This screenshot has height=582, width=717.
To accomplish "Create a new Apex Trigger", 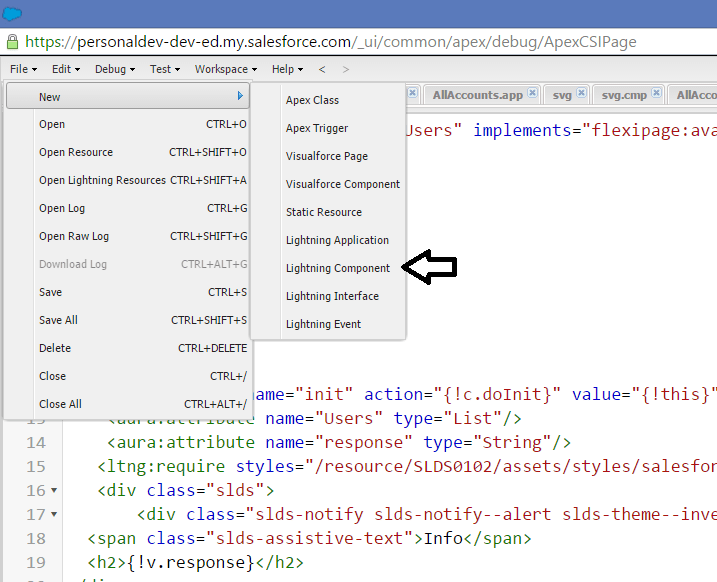I will 328,128.
